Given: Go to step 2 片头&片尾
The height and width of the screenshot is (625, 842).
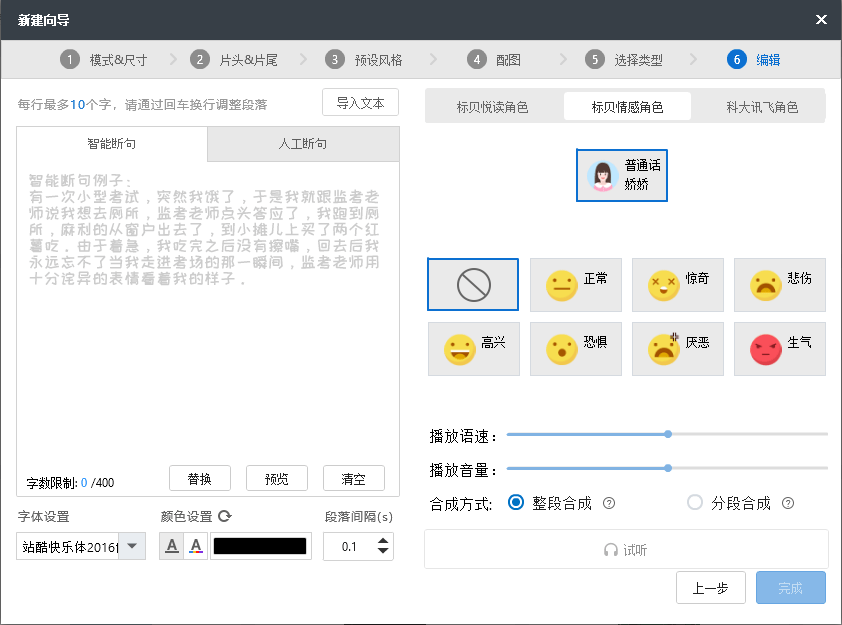Looking at the screenshot, I should (x=234, y=60).
